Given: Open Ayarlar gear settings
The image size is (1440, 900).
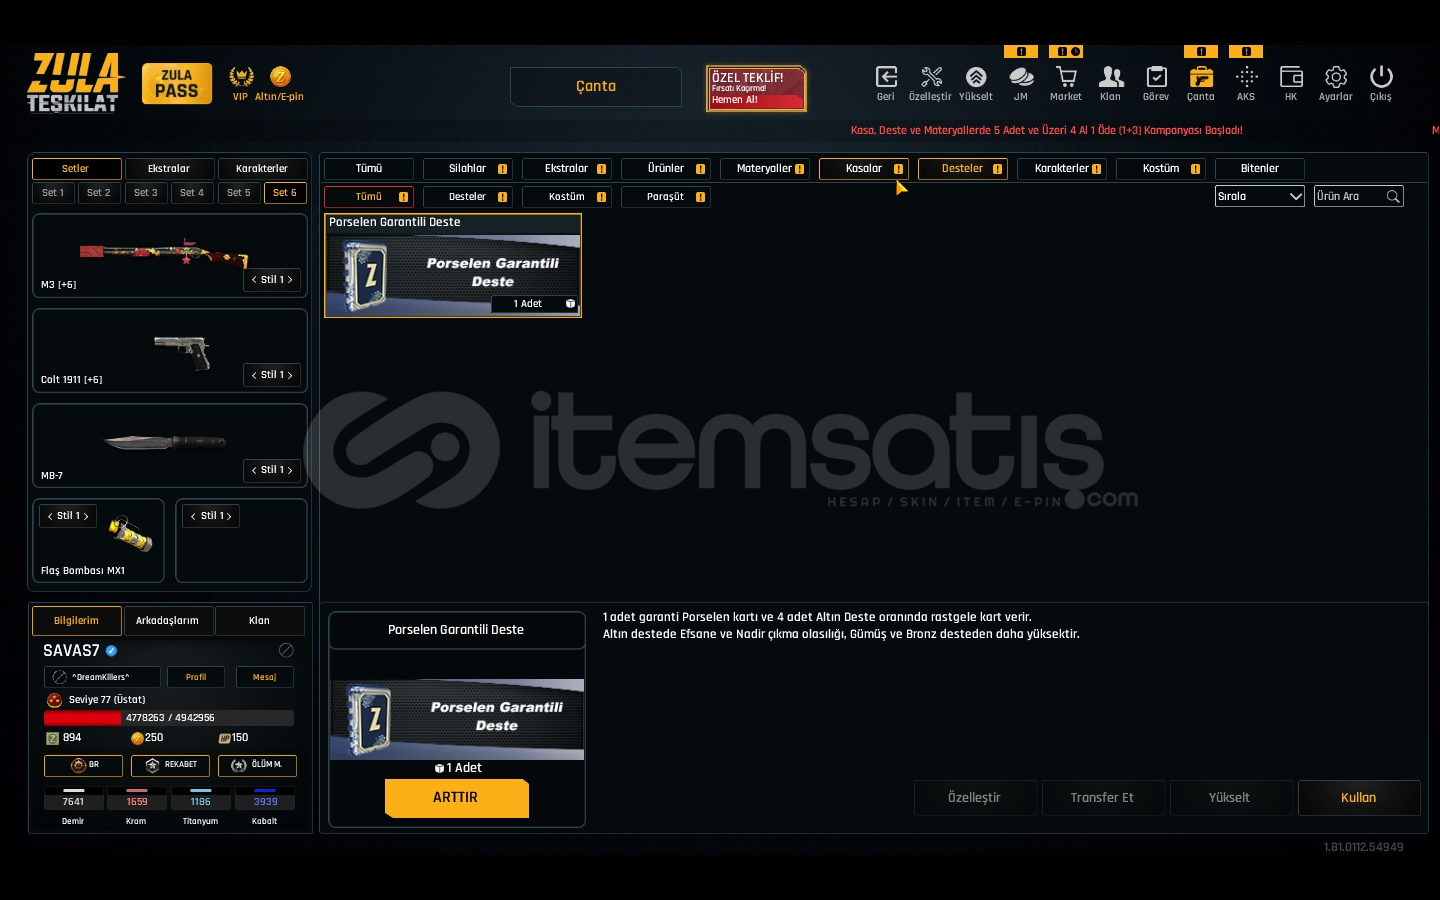Looking at the screenshot, I should (1336, 77).
